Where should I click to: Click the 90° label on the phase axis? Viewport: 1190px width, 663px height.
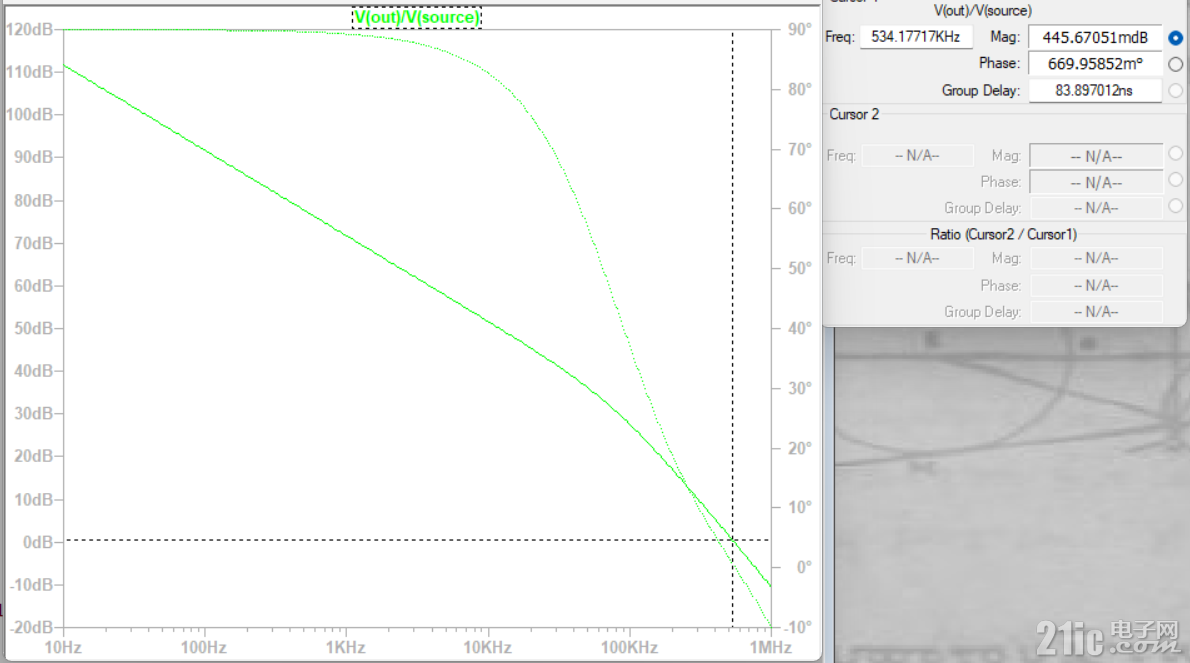click(x=799, y=30)
